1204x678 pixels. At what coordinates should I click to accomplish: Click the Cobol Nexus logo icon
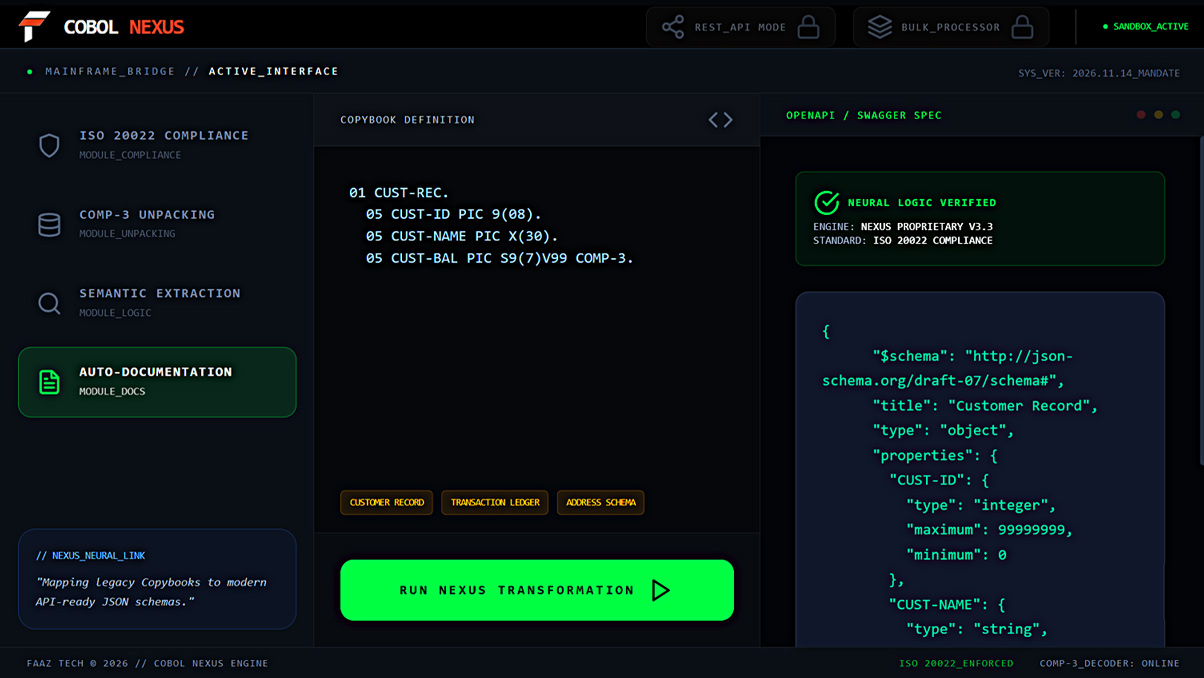click(34, 26)
